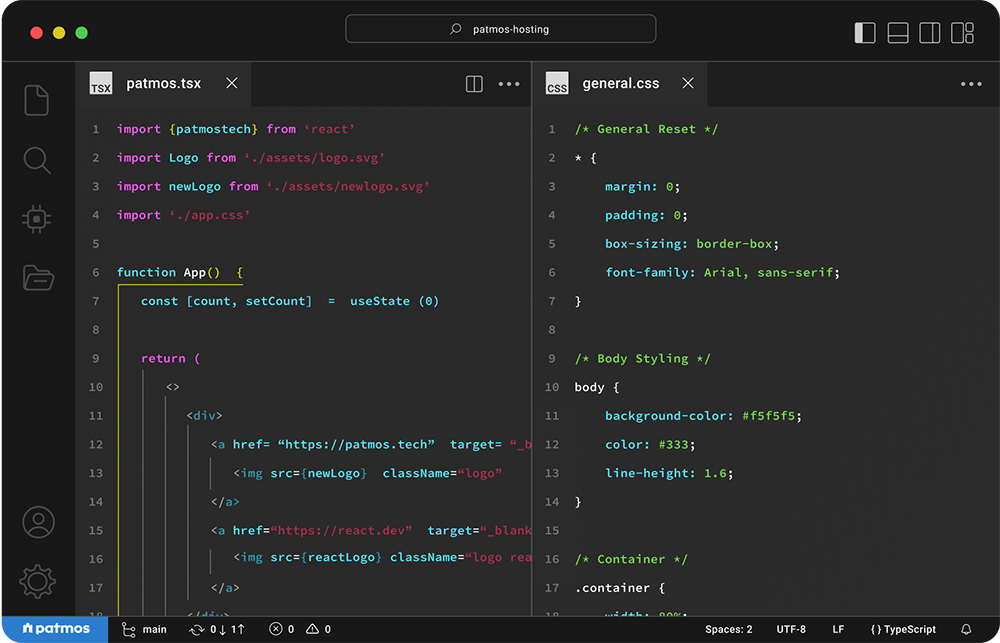The image size is (1000, 643).
Task: Click UTF-8 encoding in status bar
Action: [791, 630]
